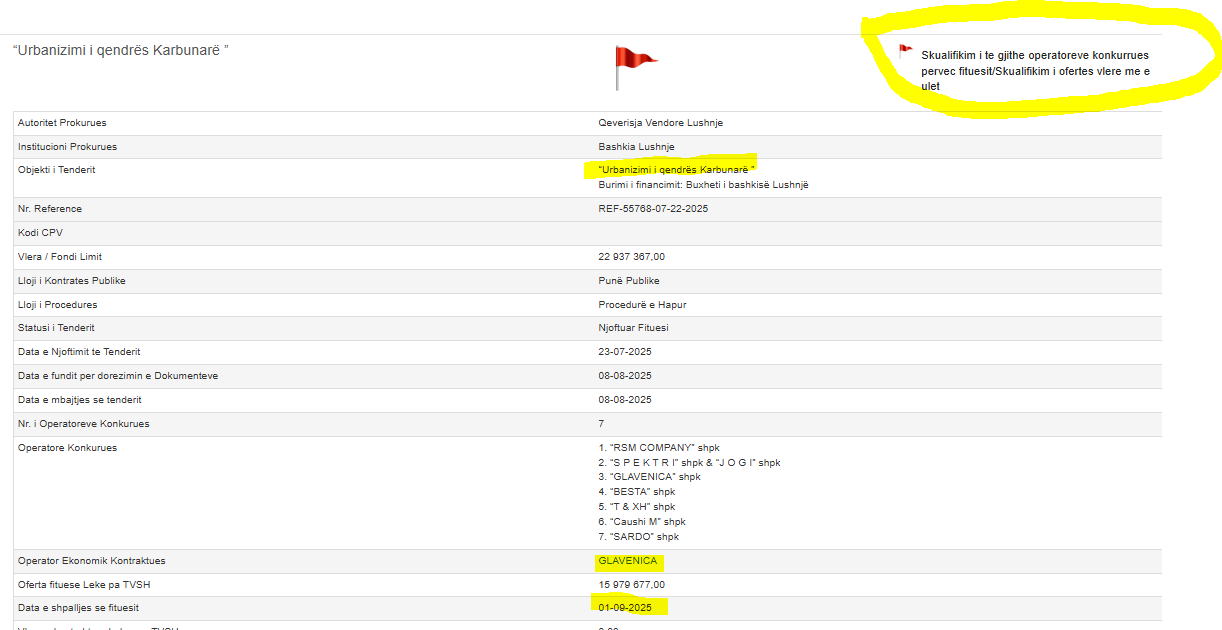Click the large red flag icon
The image size is (1222, 630).
point(635,66)
